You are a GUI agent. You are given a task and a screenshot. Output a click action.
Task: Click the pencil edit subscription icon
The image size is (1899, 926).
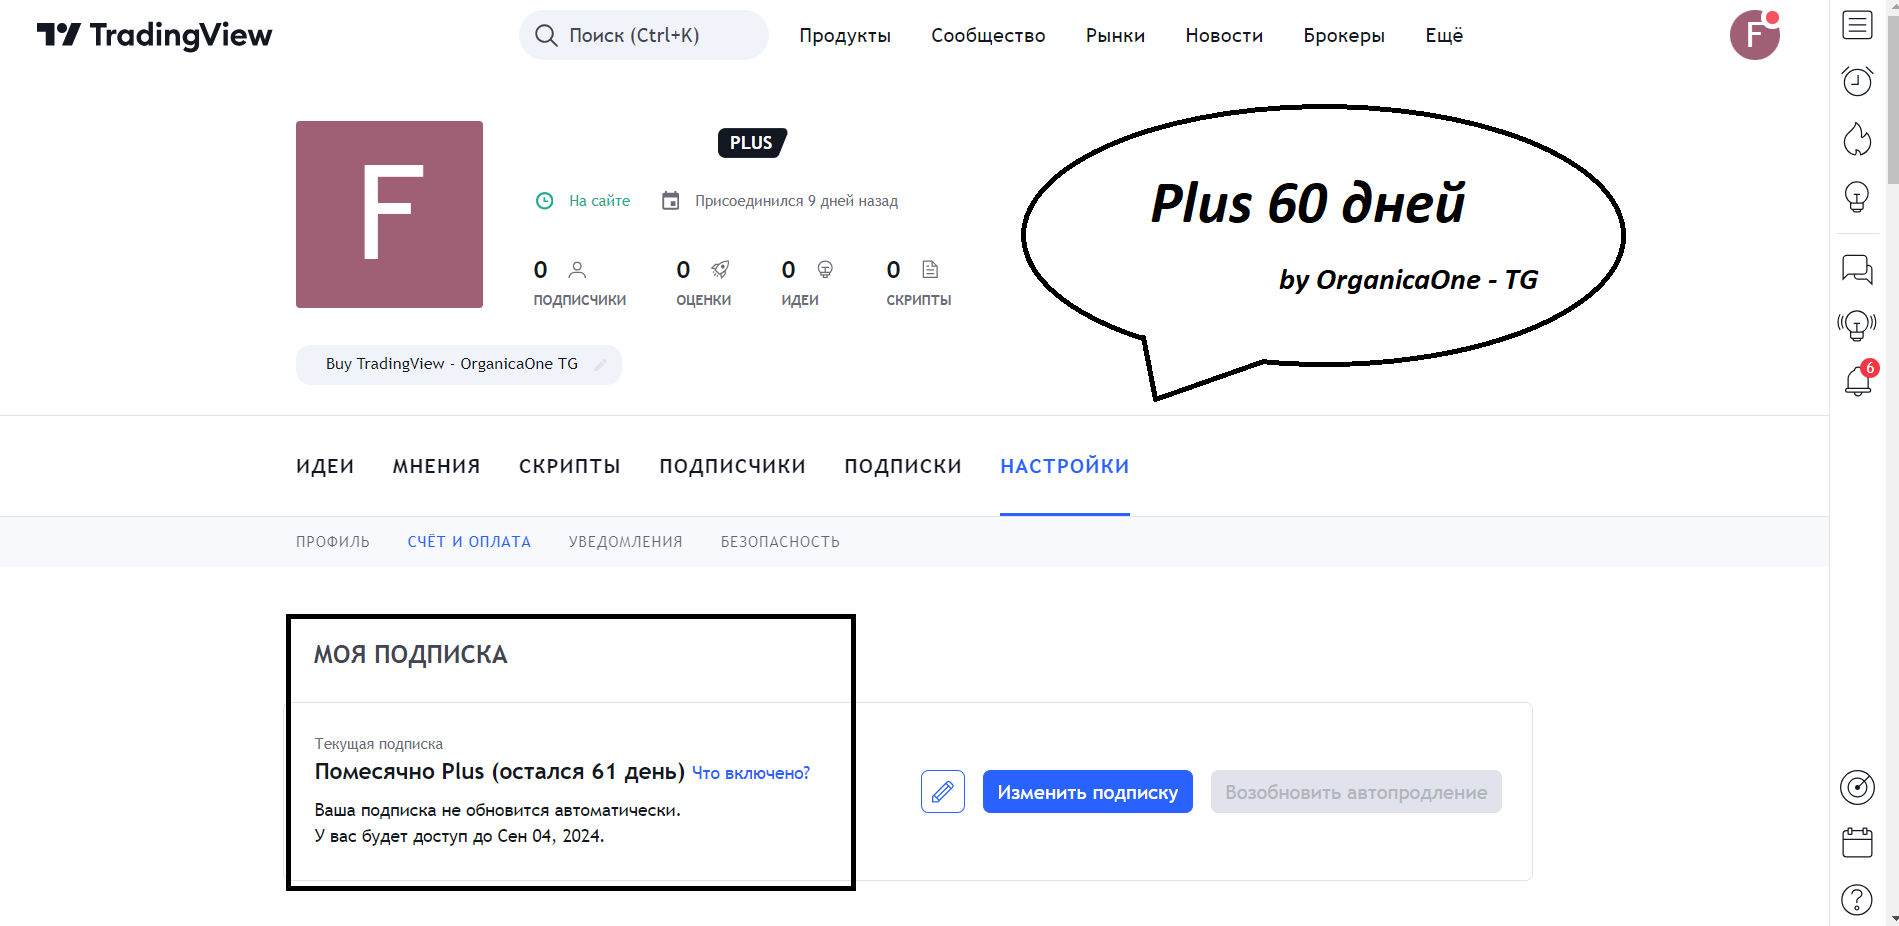[x=943, y=792]
